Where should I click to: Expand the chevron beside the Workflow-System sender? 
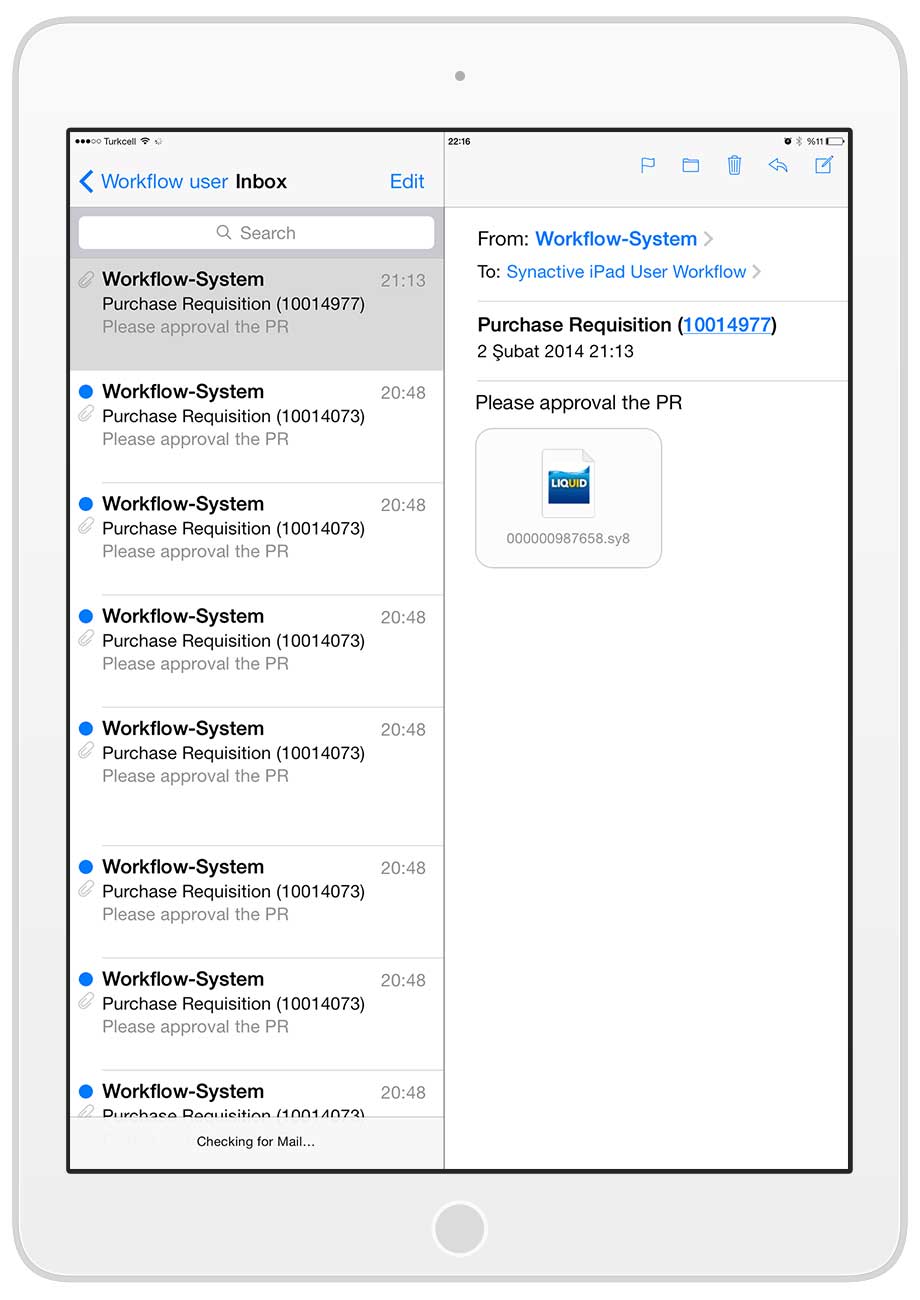(709, 239)
